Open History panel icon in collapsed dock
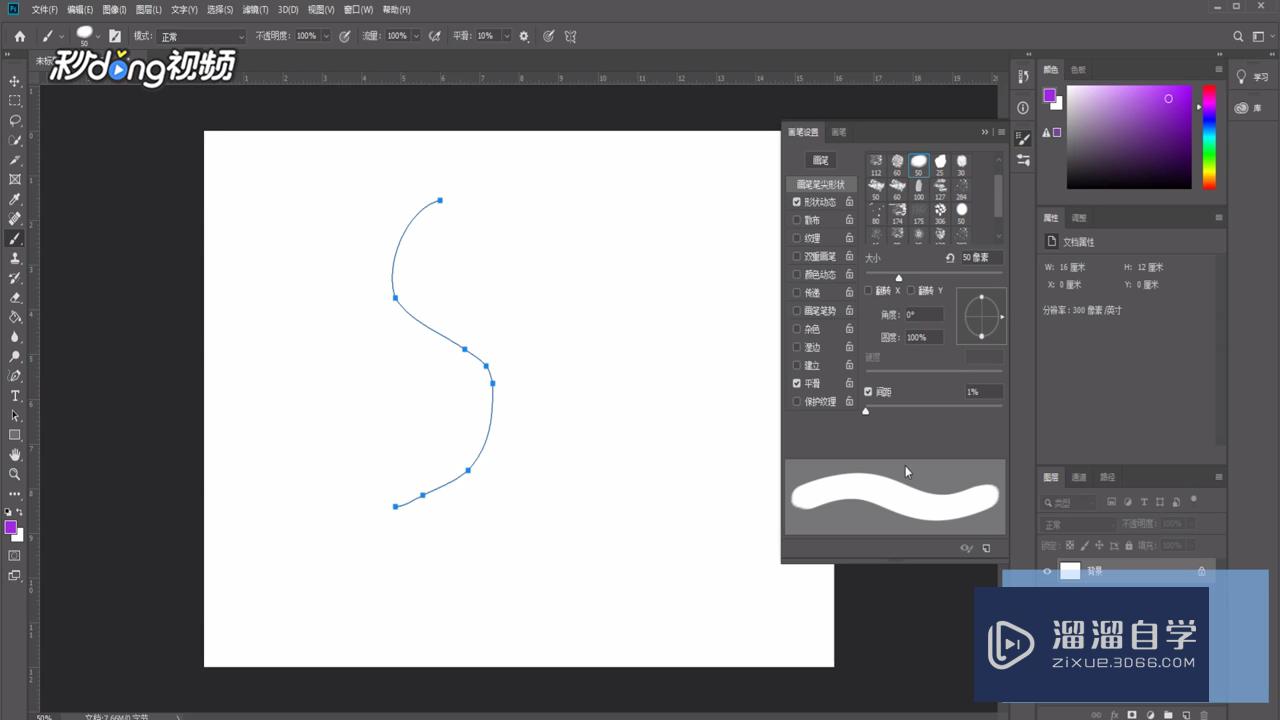 pos(1023,77)
